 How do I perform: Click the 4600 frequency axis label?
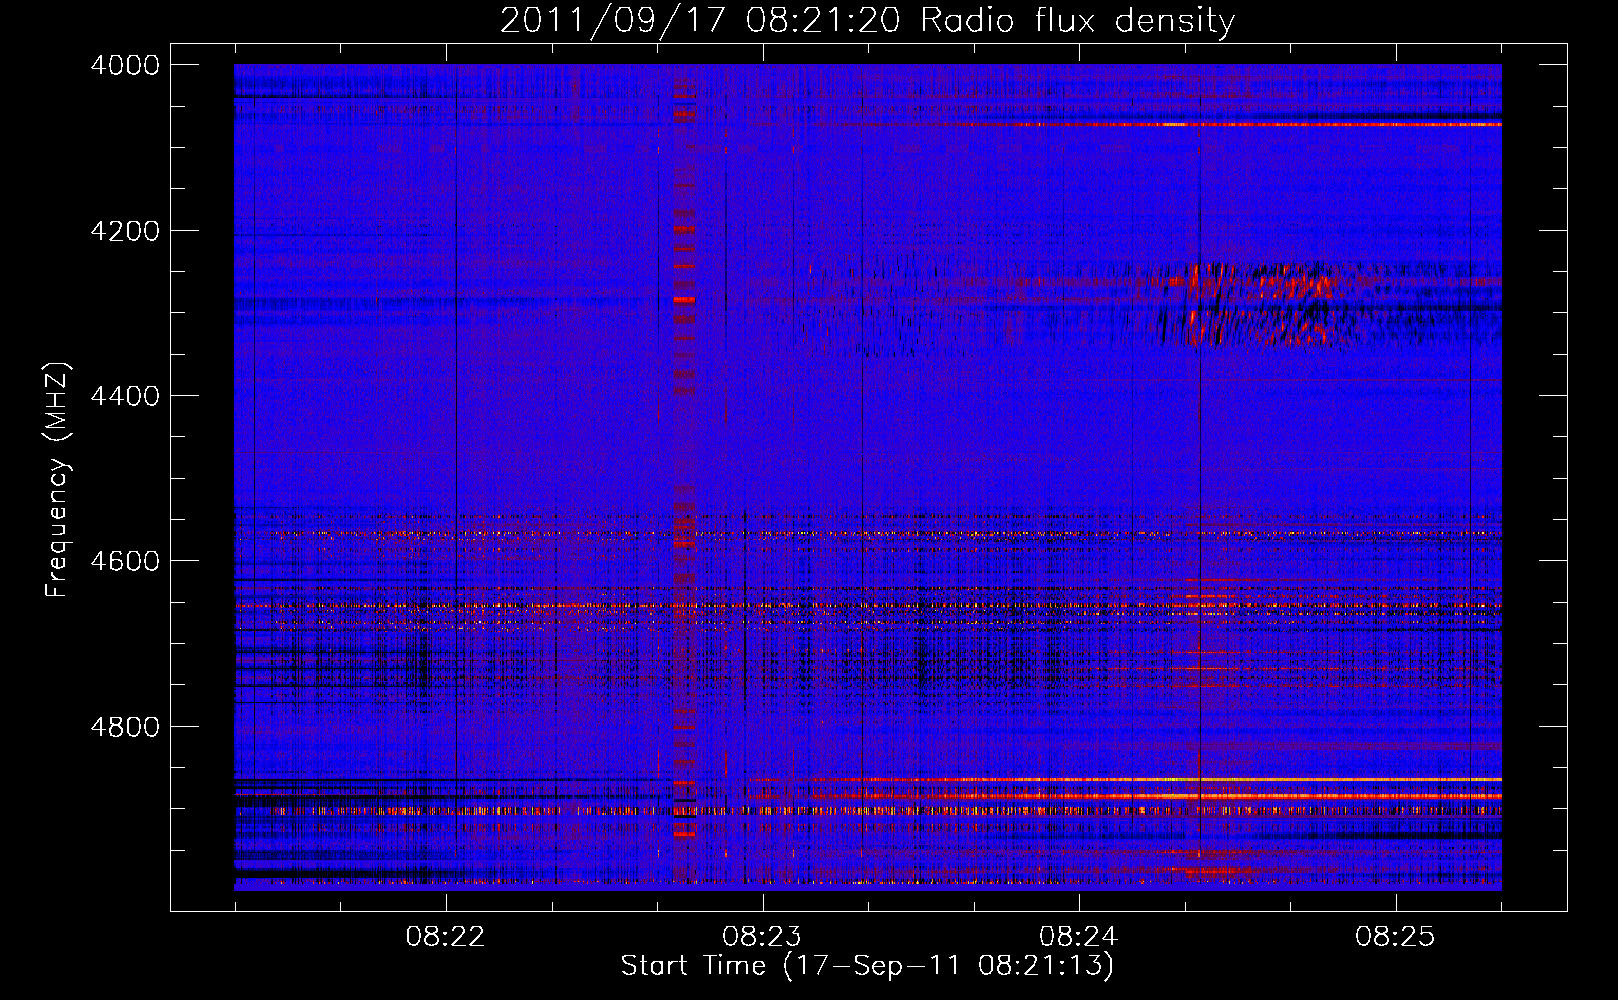coord(125,561)
